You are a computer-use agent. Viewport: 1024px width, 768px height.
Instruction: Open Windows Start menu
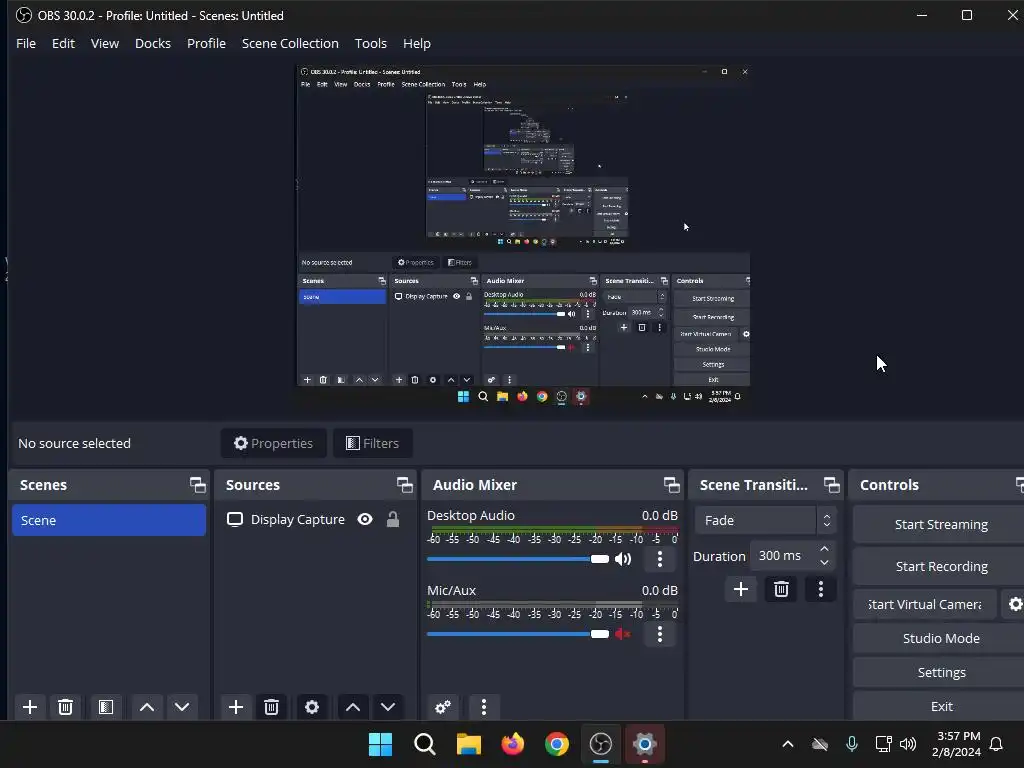point(380,744)
